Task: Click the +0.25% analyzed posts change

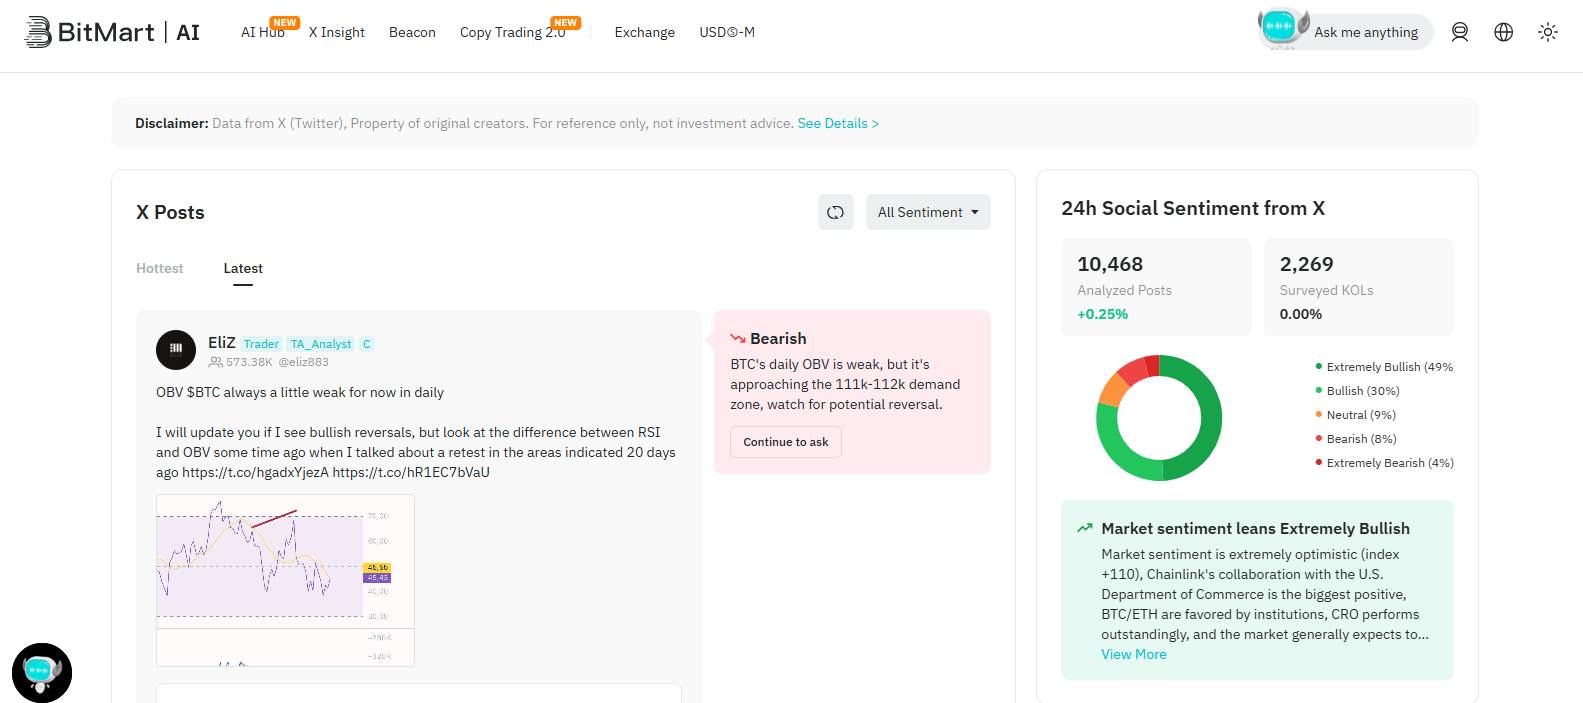Action: click(1102, 314)
